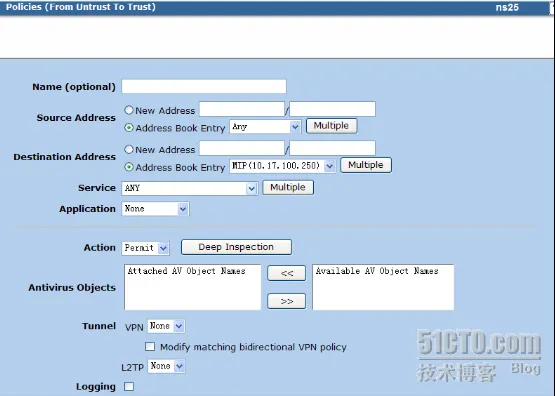
Task: Open the Tunnel VPN dropdown
Action: click(166, 326)
